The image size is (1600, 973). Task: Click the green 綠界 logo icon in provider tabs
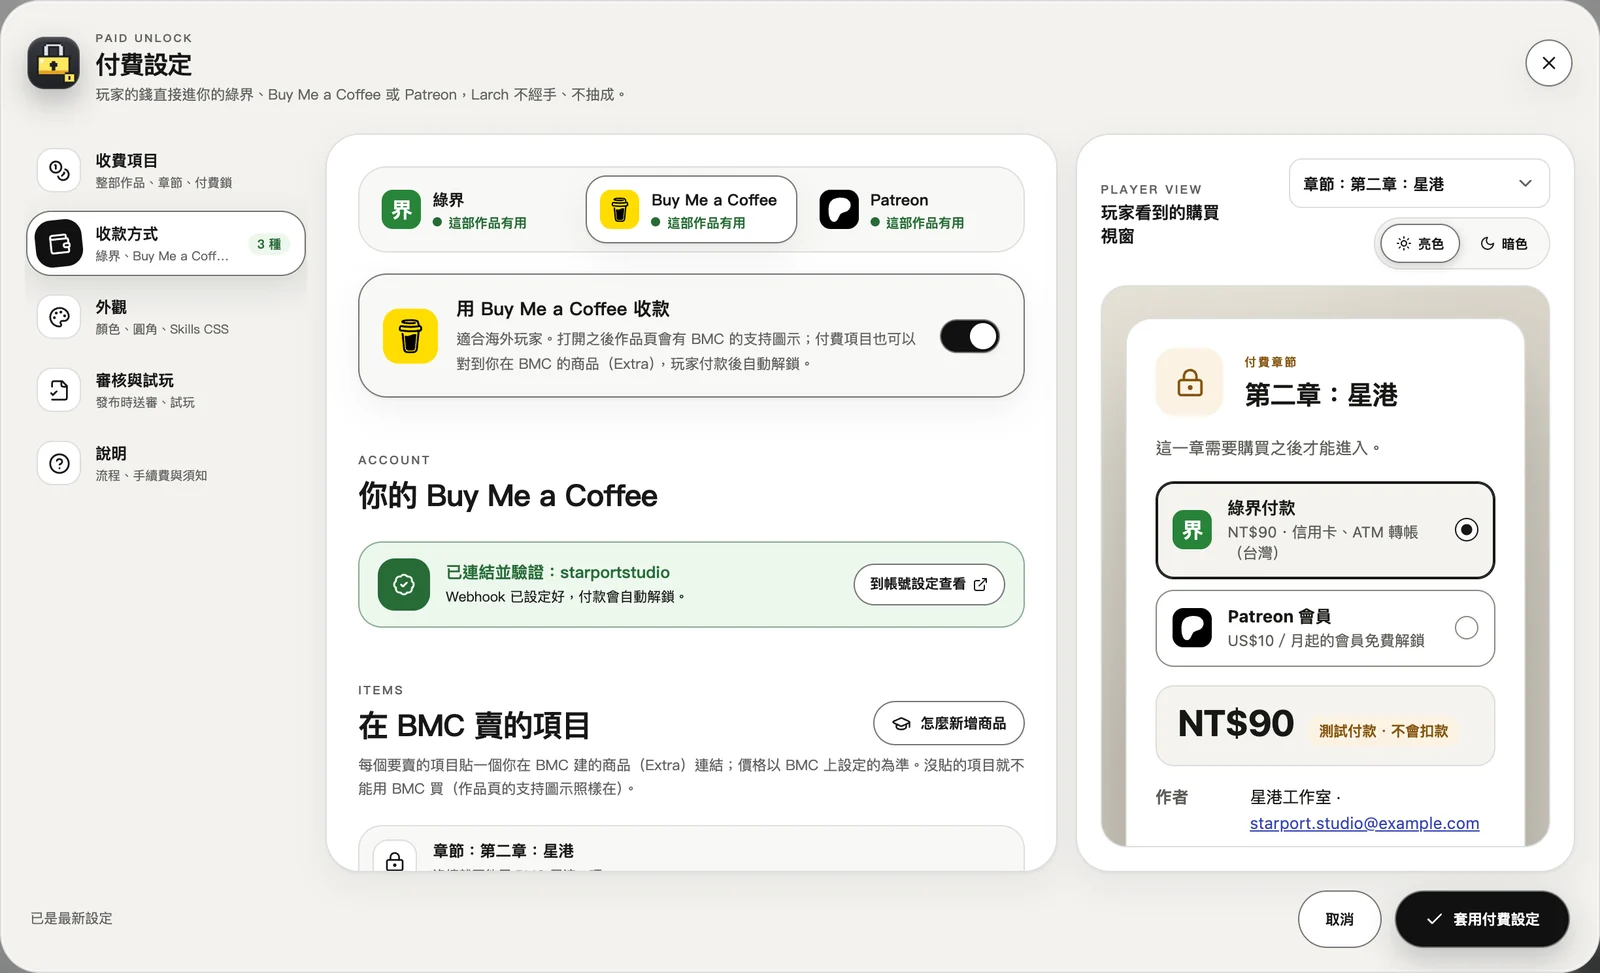[401, 210]
